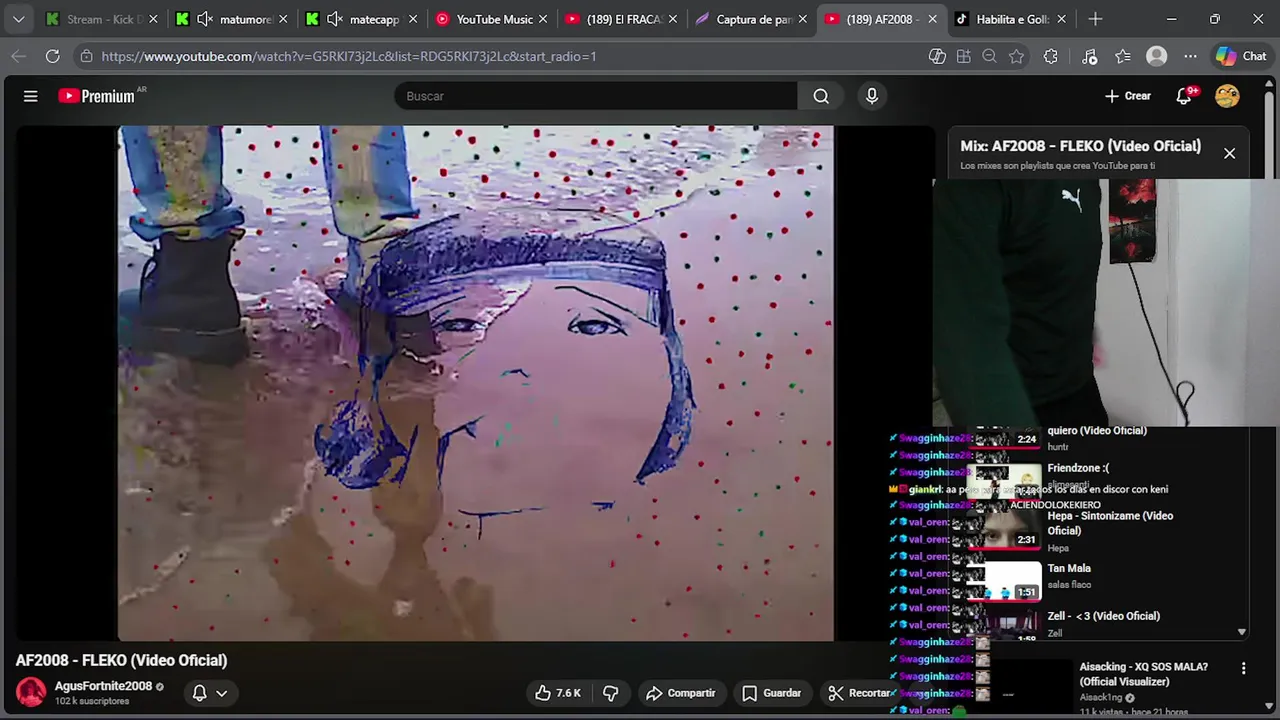Play Tan Mala playlist thumbnail
This screenshot has width=1280, height=720.
pyautogui.click(x=1004, y=581)
